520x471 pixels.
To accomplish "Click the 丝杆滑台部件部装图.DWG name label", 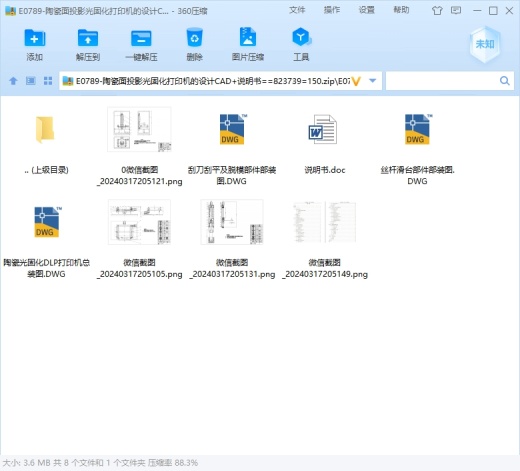I will [417, 176].
